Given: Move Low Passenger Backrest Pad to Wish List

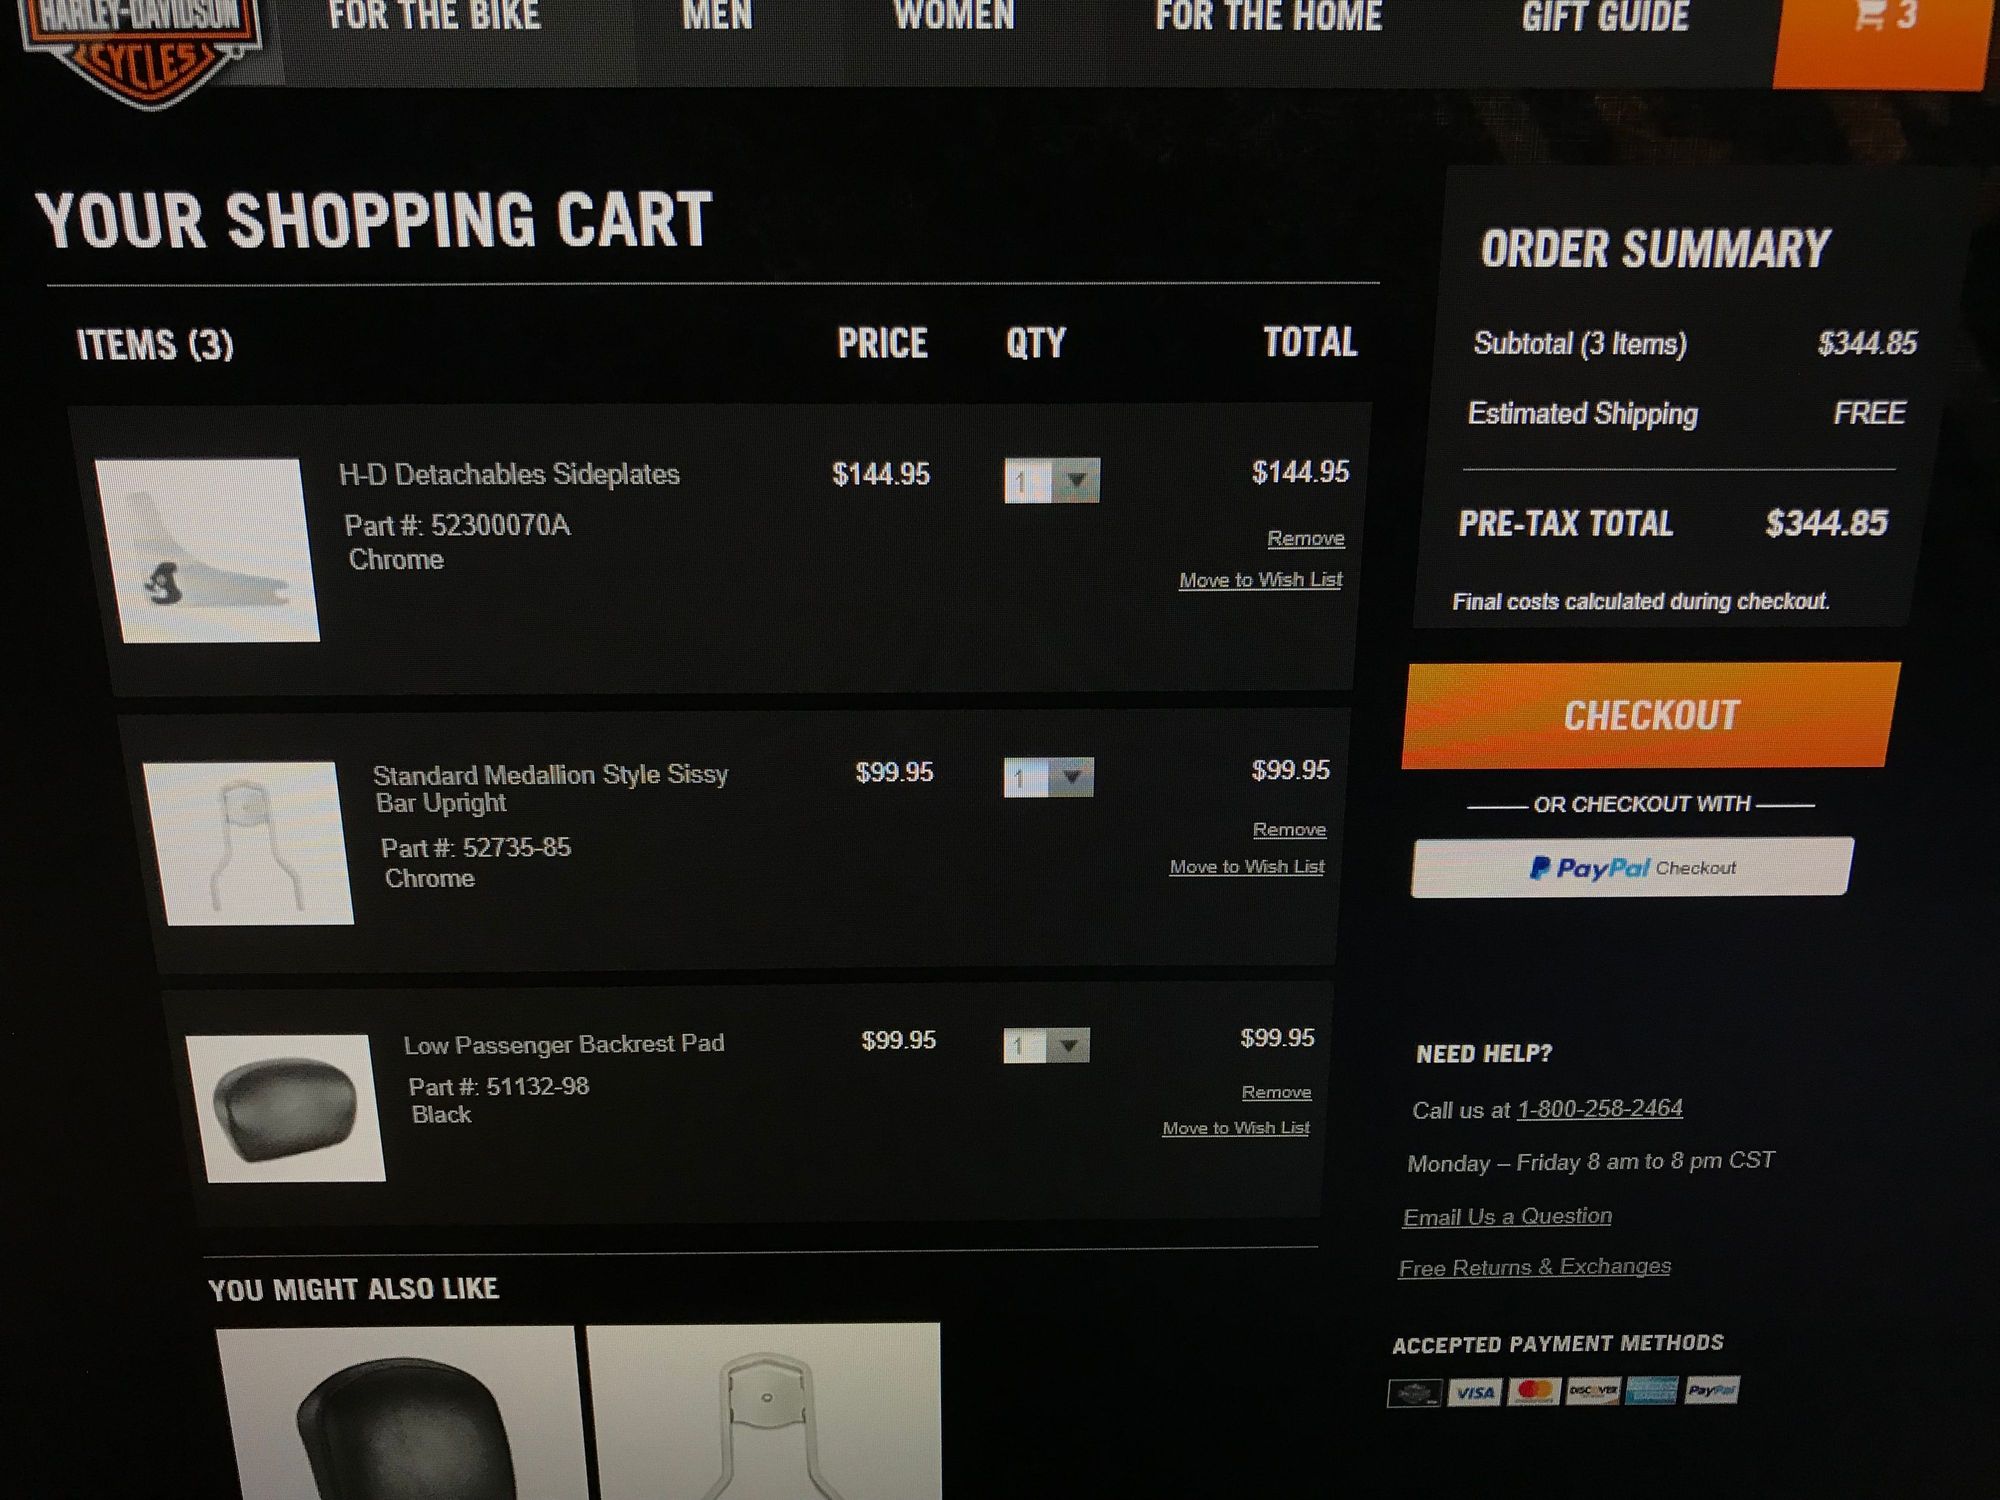Looking at the screenshot, I should (1236, 1128).
